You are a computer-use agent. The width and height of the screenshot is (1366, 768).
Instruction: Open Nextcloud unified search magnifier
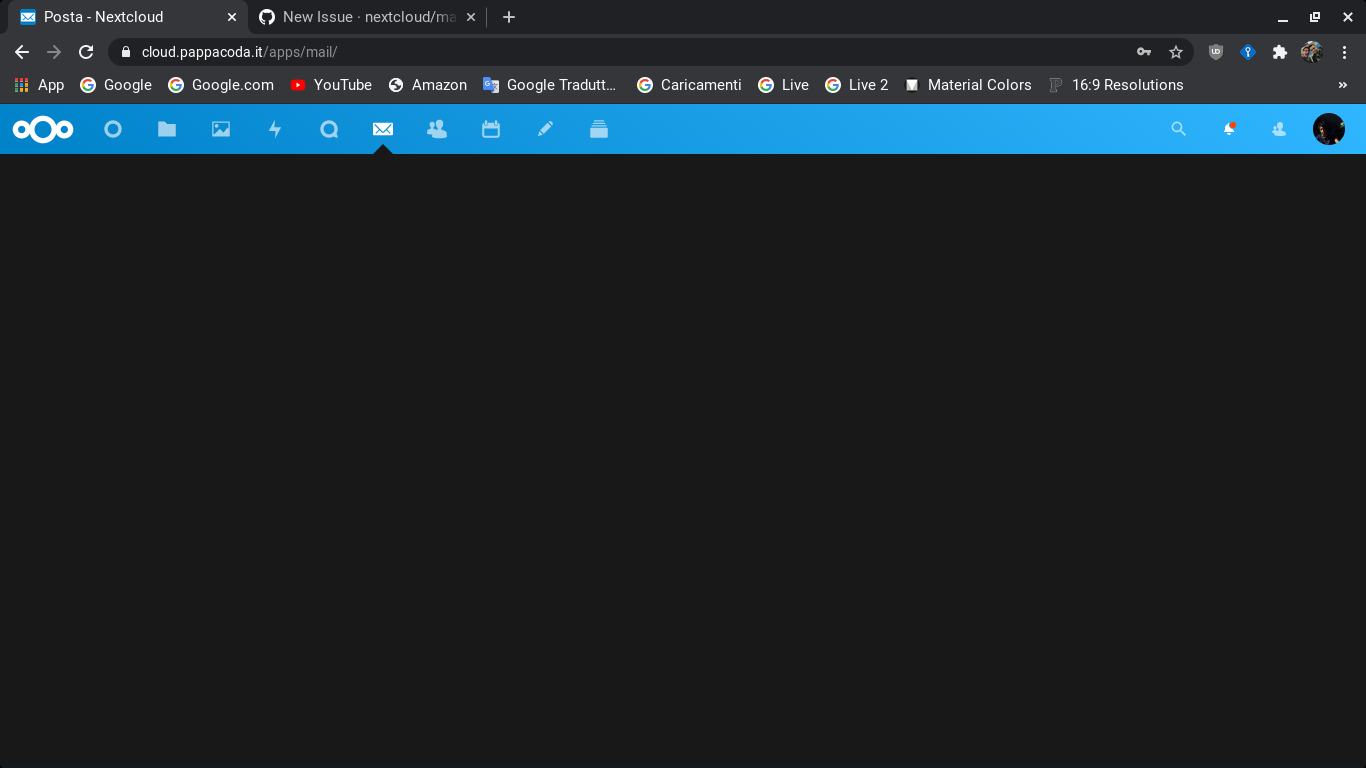coord(1179,129)
